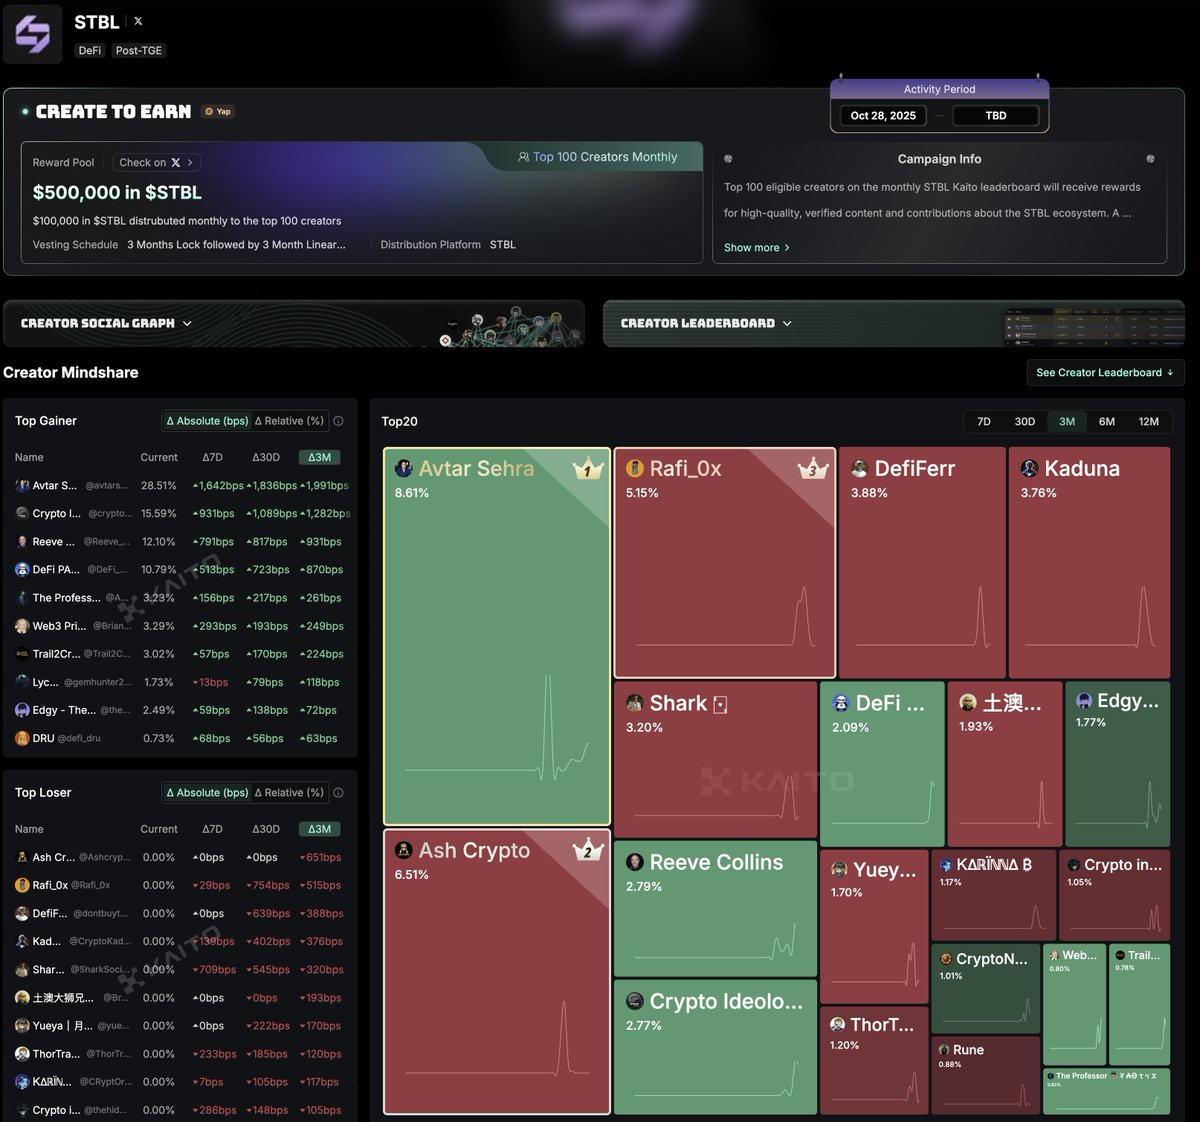Click ThorT... avatar in treemap tile
Screen dimensions: 1200x1122
click(x=838, y=1024)
